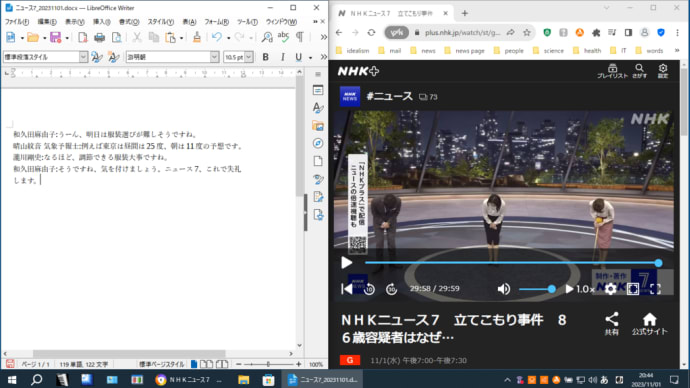Paste from clipboard icon in Writer
690x388 pixels.
[x=170, y=37]
